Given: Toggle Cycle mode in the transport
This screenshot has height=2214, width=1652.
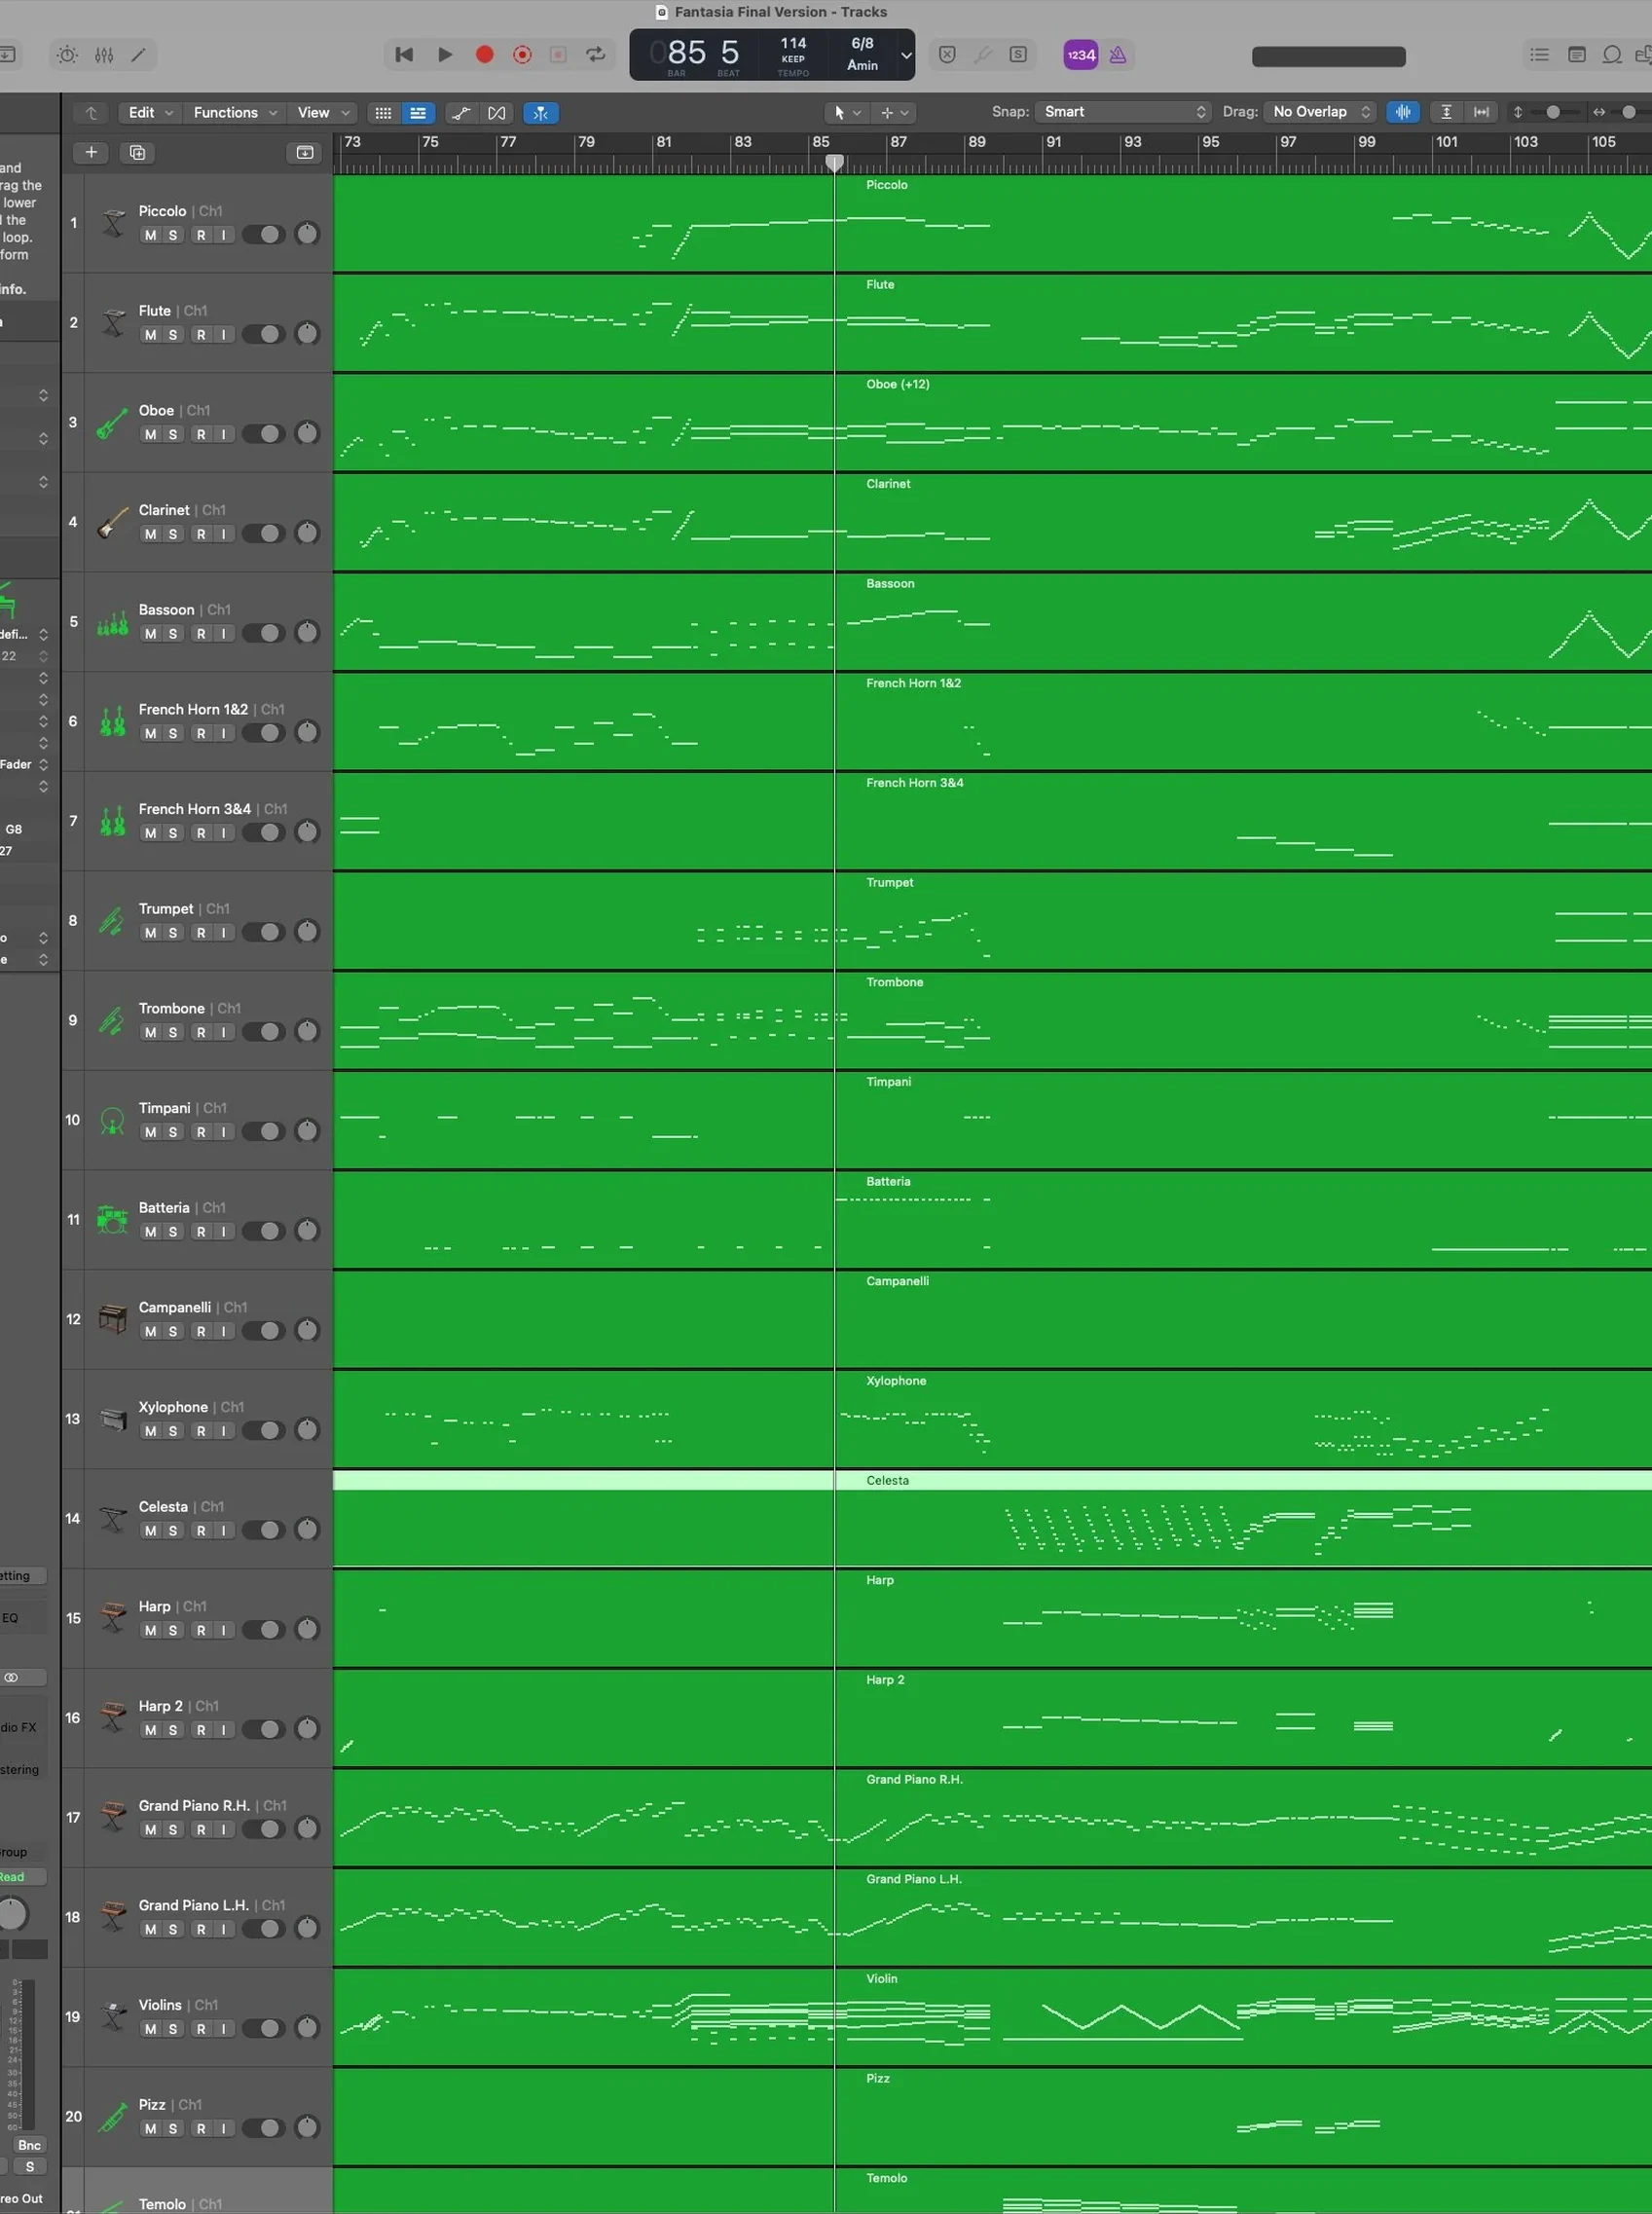Looking at the screenshot, I should click(x=596, y=55).
